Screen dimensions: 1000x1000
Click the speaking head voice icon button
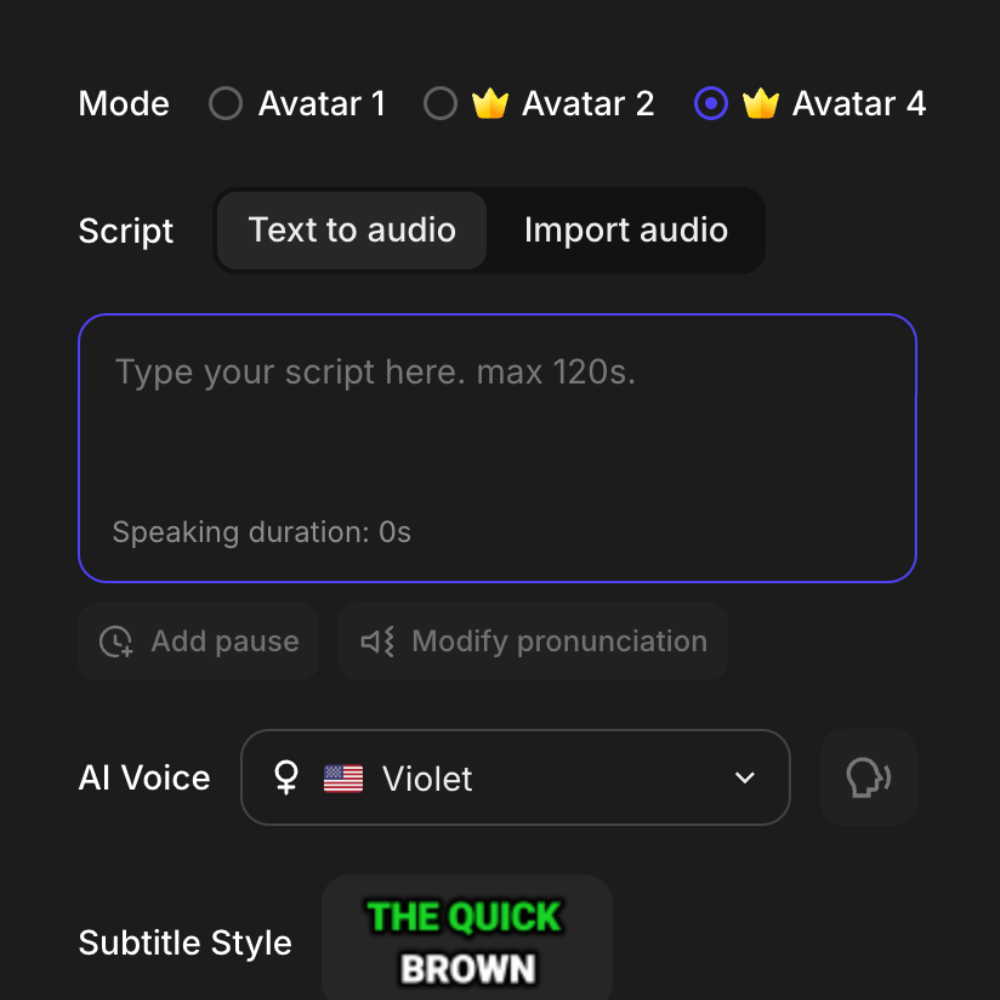(x=868, y=778)
